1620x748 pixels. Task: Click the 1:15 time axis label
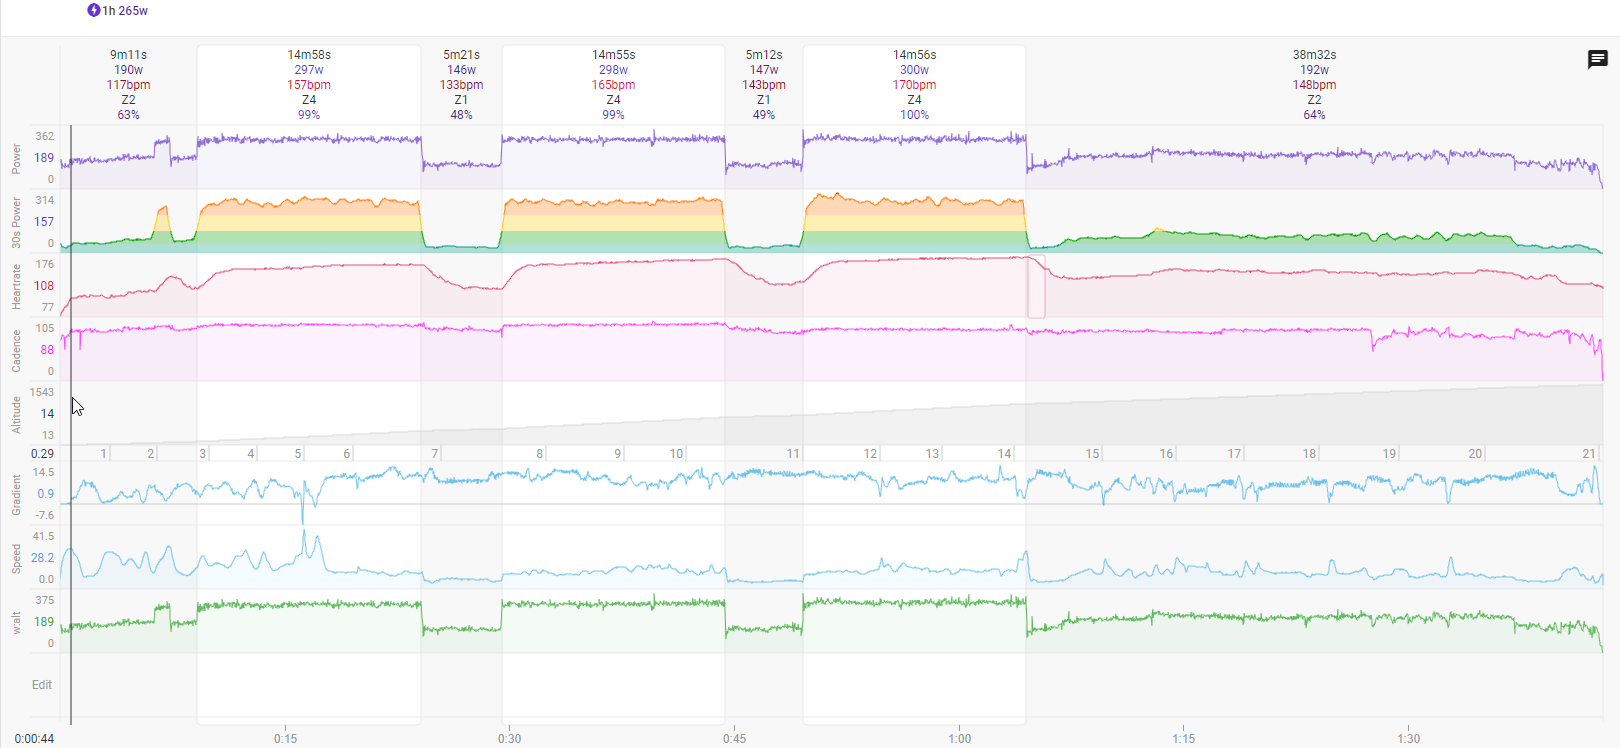point(1183,739)
